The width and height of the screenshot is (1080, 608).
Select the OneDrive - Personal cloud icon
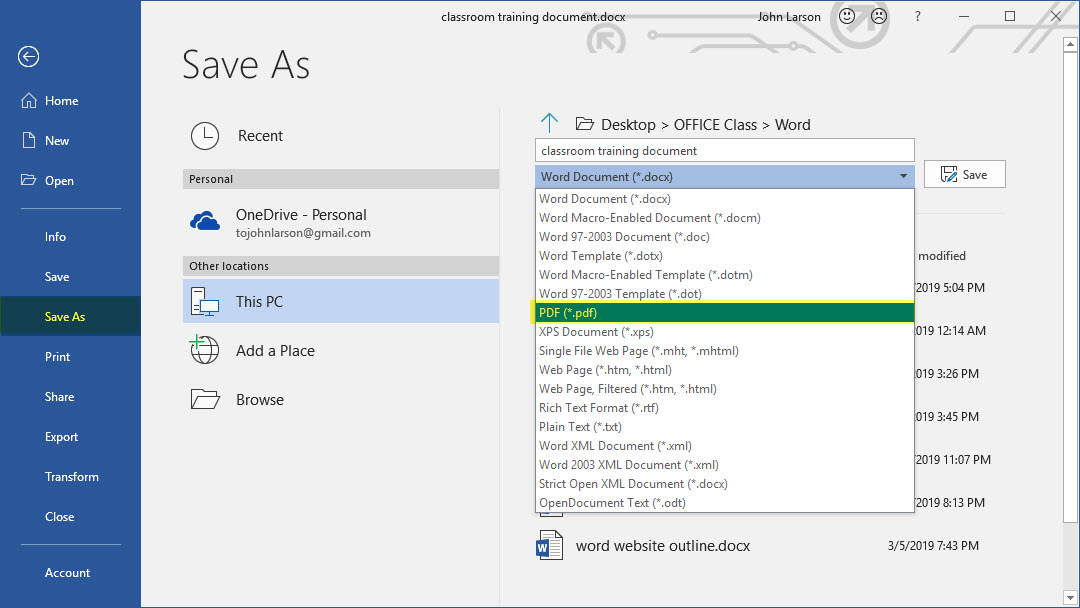(x=205, y=222)
